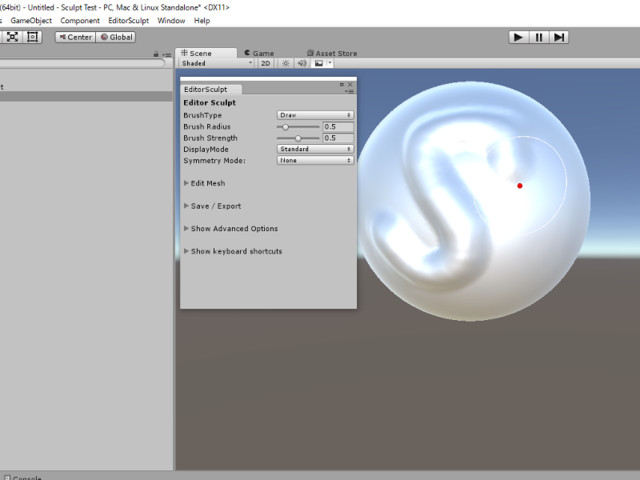Toggle pivot mode Center button
The image size is (640, 480).
tap(76, 37)
